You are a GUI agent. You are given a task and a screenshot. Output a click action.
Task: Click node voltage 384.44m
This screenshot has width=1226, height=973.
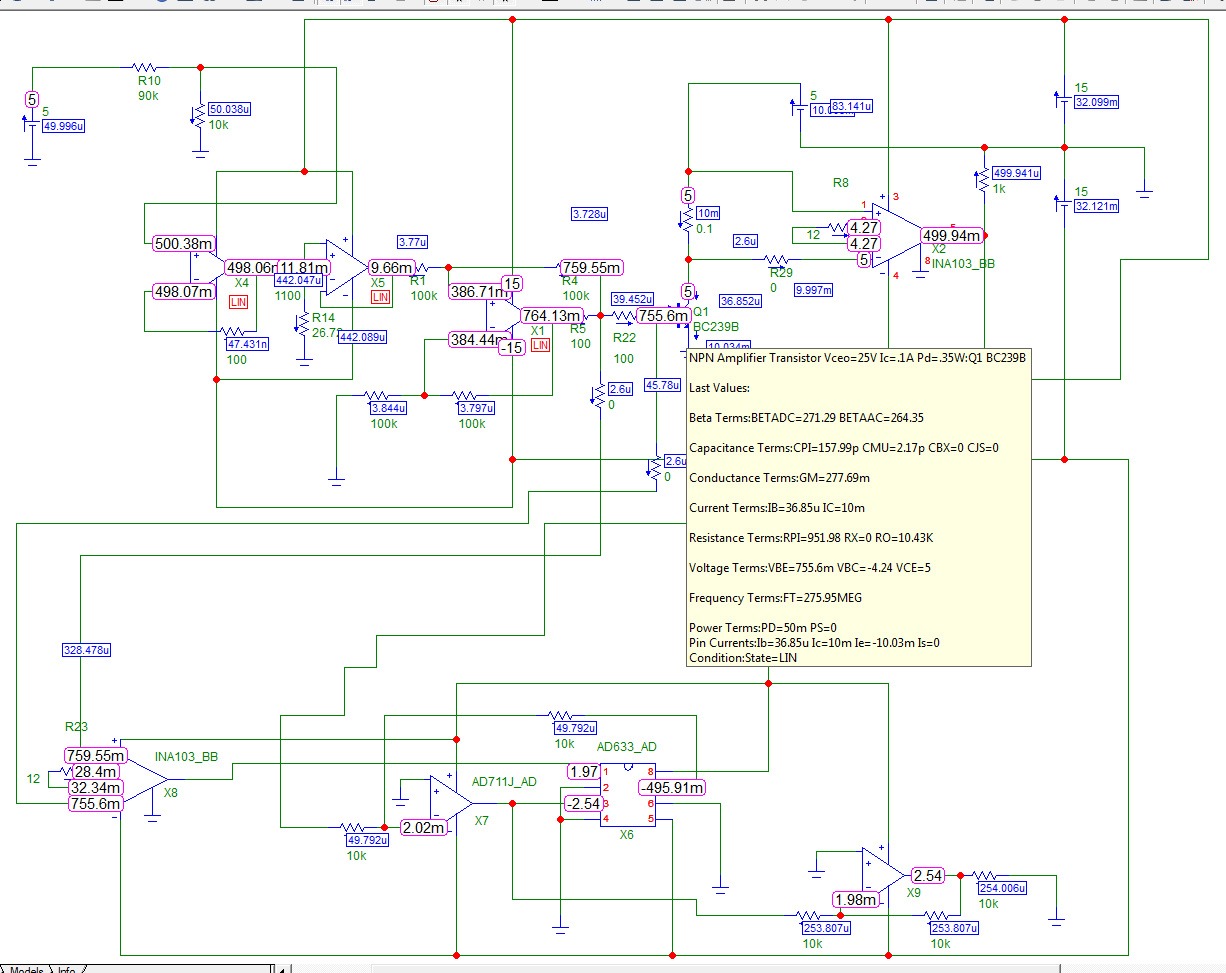pyautogui.click(x=480, y=340)
